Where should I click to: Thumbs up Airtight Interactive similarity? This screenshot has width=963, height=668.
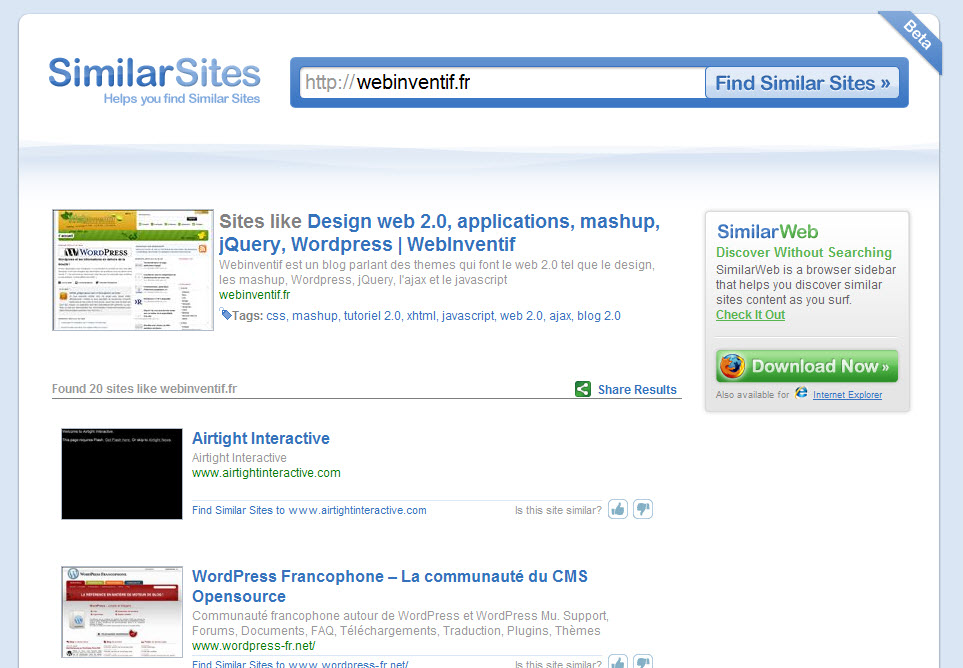click(x=618, y=509)
